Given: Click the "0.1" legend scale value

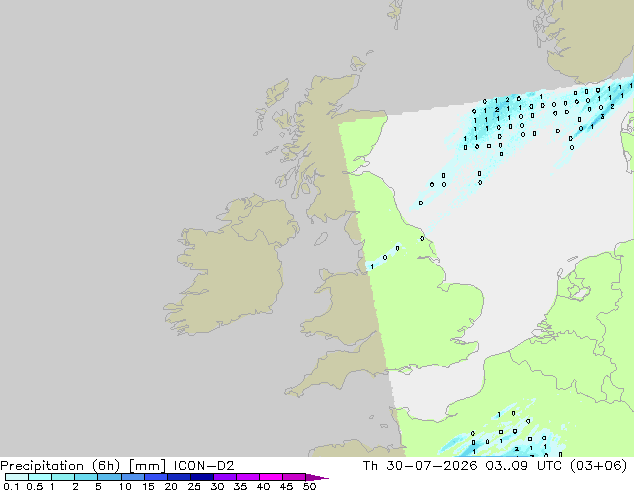Looking at the screenshot, I should (11, 486).
